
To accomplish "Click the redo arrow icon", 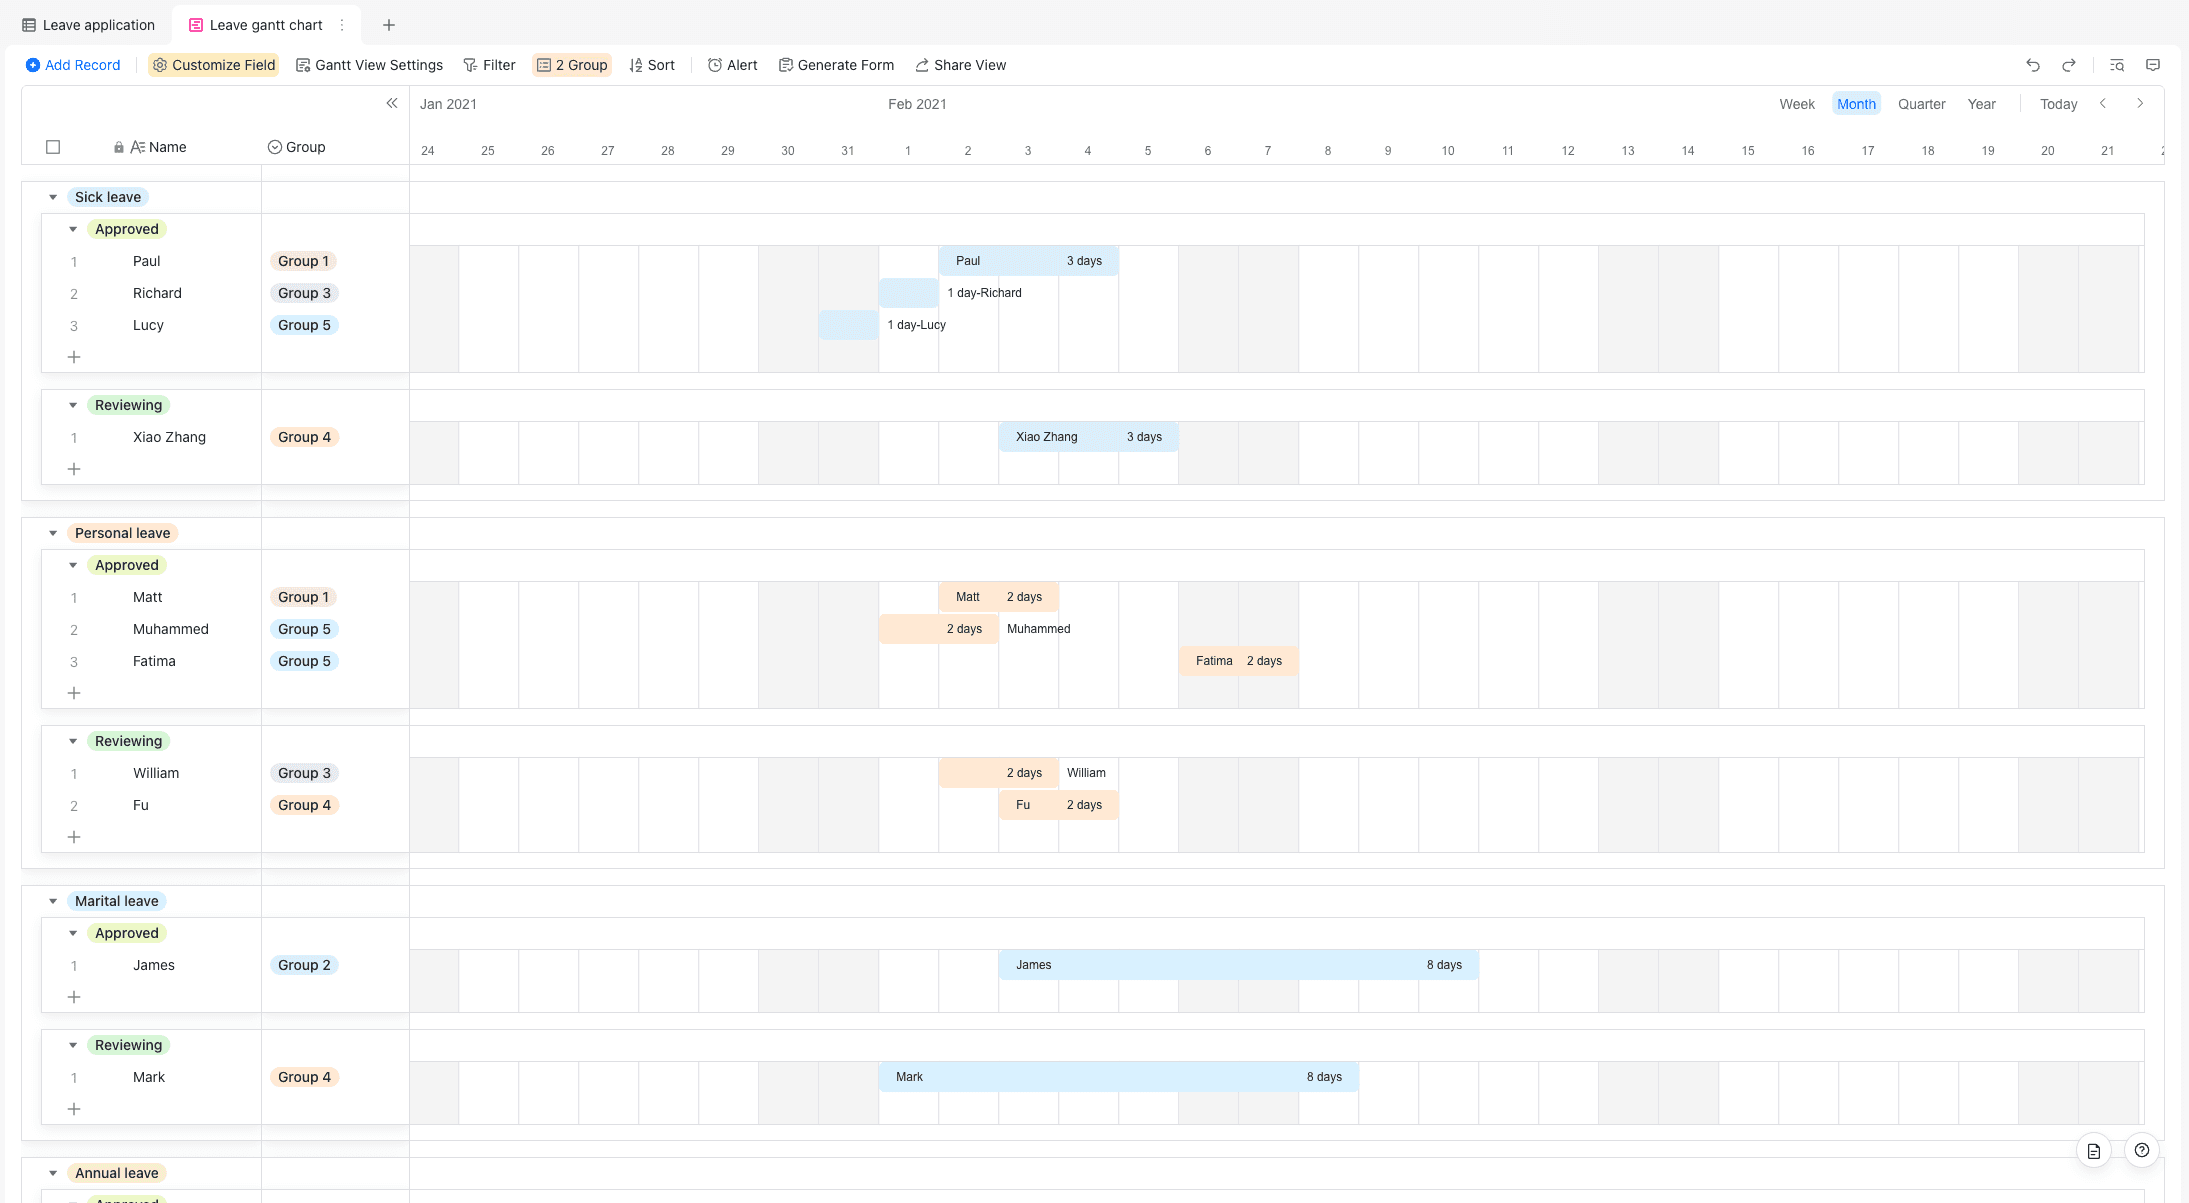I will click(x=2069, y=65).
